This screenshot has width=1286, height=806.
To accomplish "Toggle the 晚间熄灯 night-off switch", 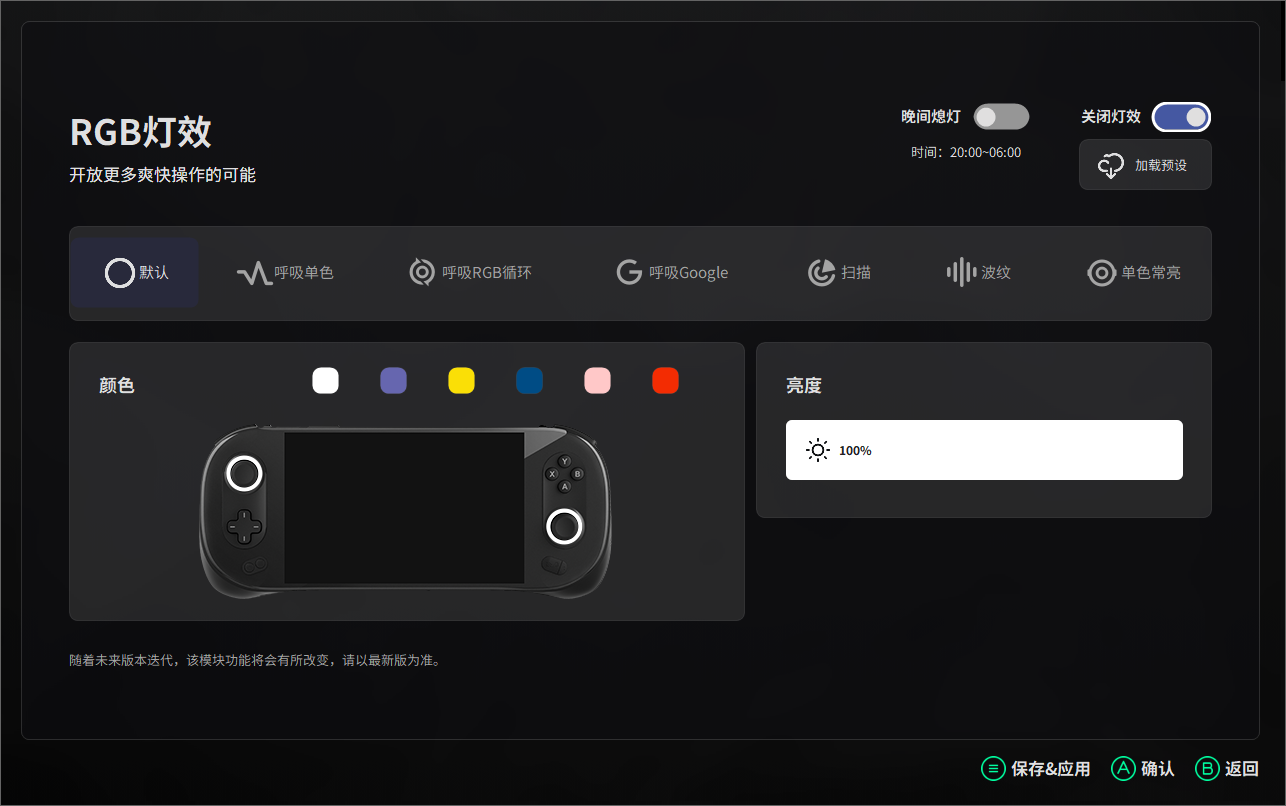I will pyautogui.click(x=1002, y=117).
